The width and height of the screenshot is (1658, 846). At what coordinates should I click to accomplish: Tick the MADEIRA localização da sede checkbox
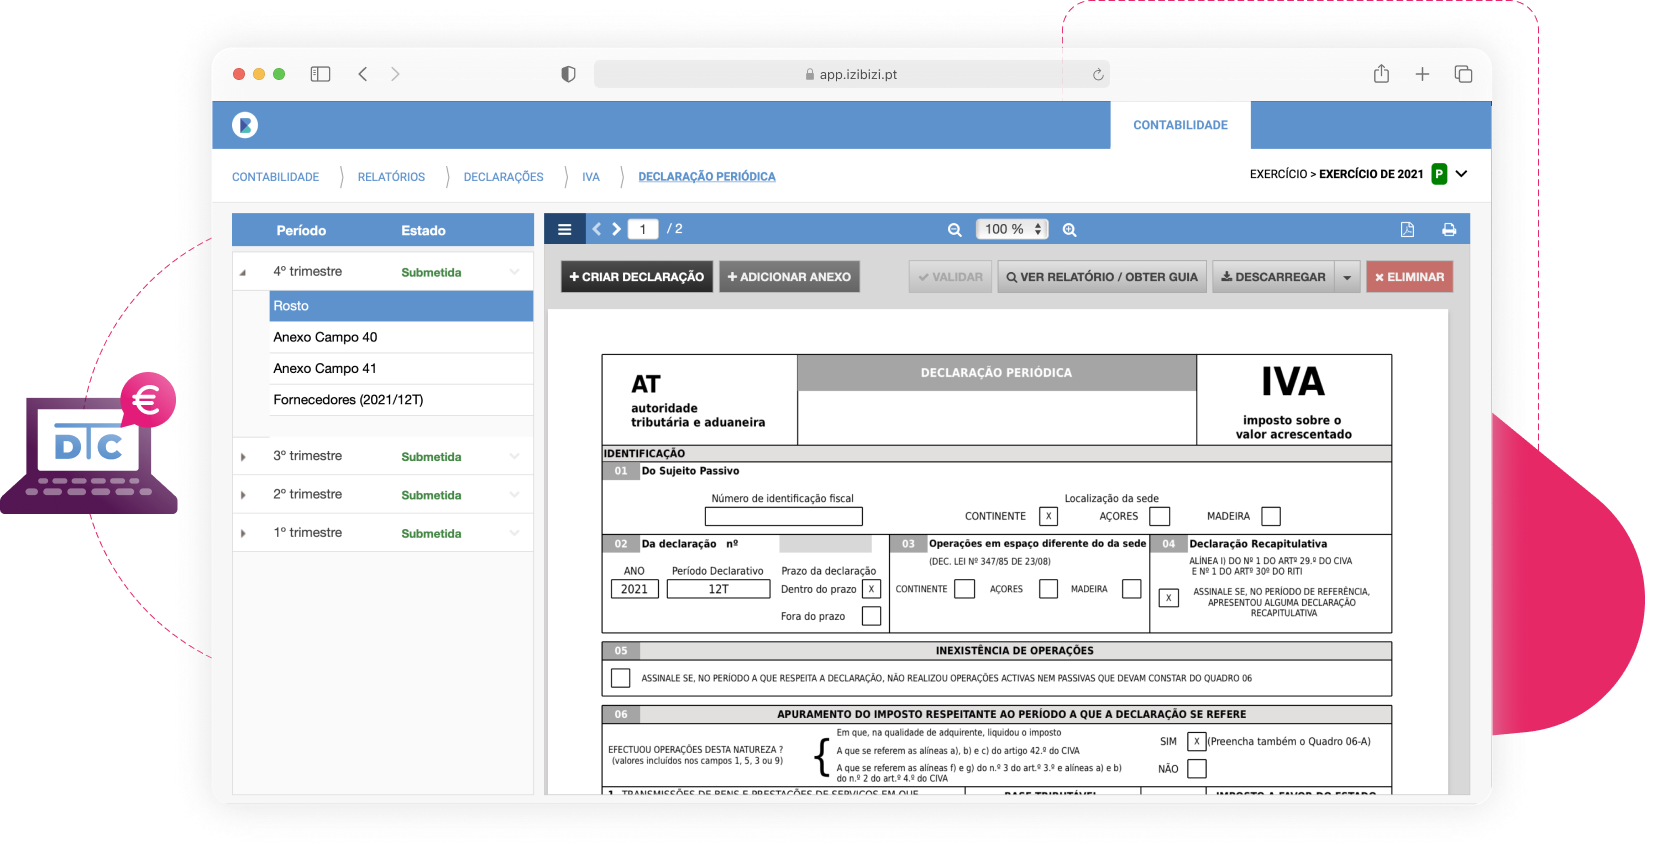(1271, 516)
